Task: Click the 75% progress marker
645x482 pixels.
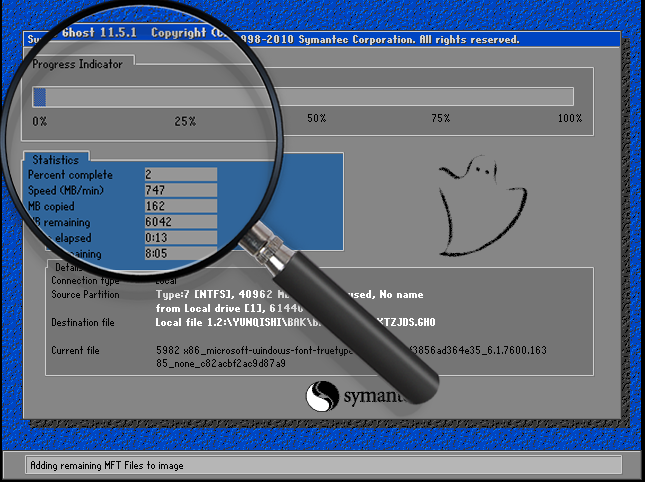Action: [441, 118]
